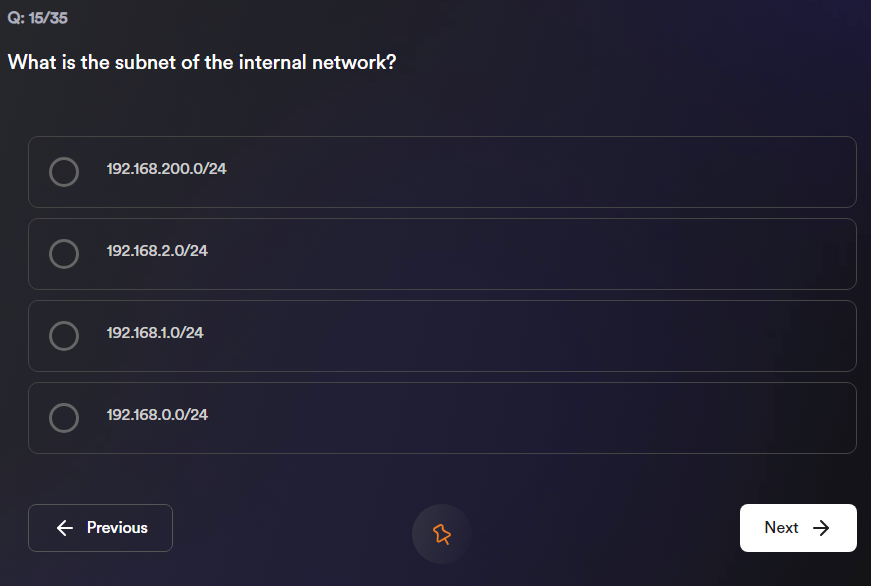Viewport: 871px width, 586px height.
Task: Mark the 192.168.1.0/24 radio option
Action: 64,336
